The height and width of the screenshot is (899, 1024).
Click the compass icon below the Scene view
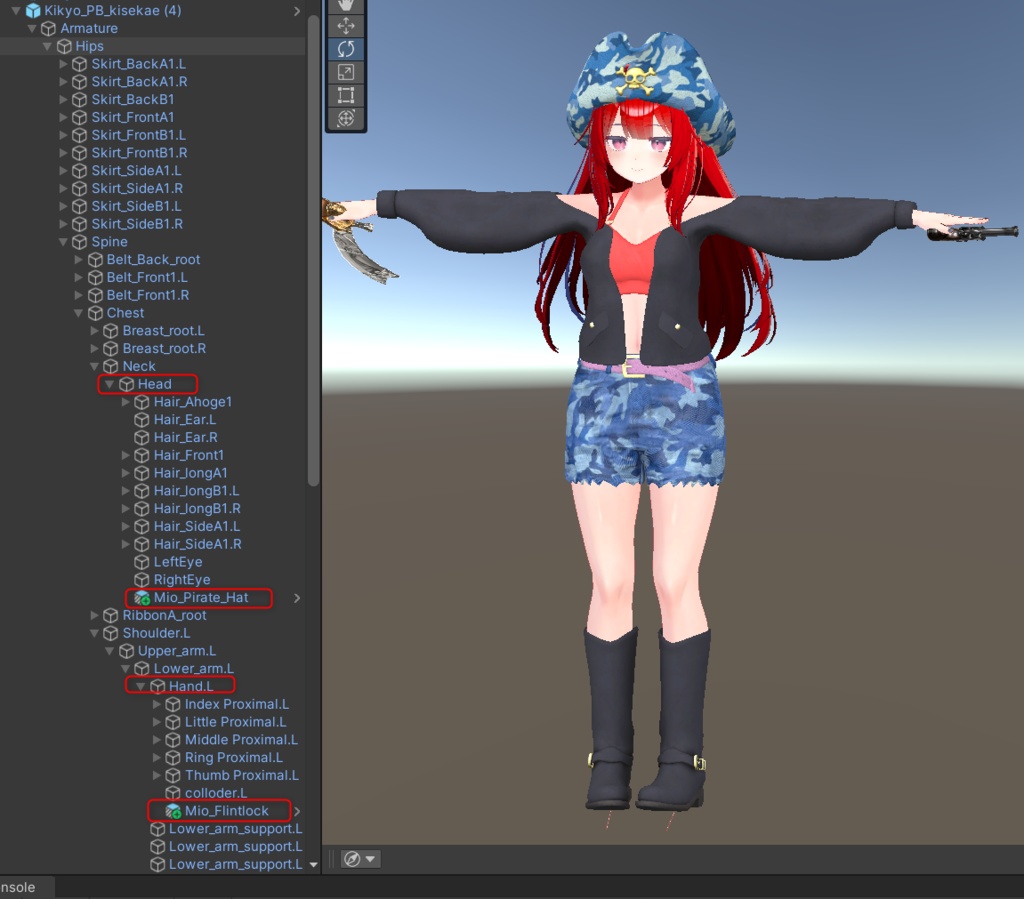[x=352, y=858]
